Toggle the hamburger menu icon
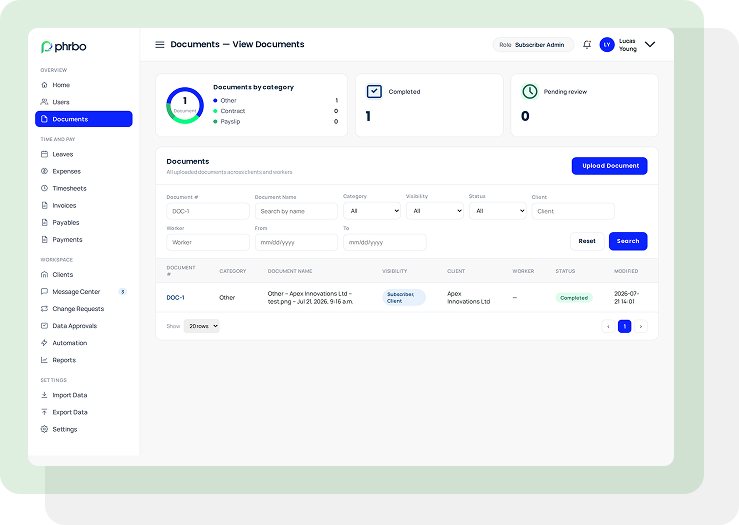 point(160,44)
